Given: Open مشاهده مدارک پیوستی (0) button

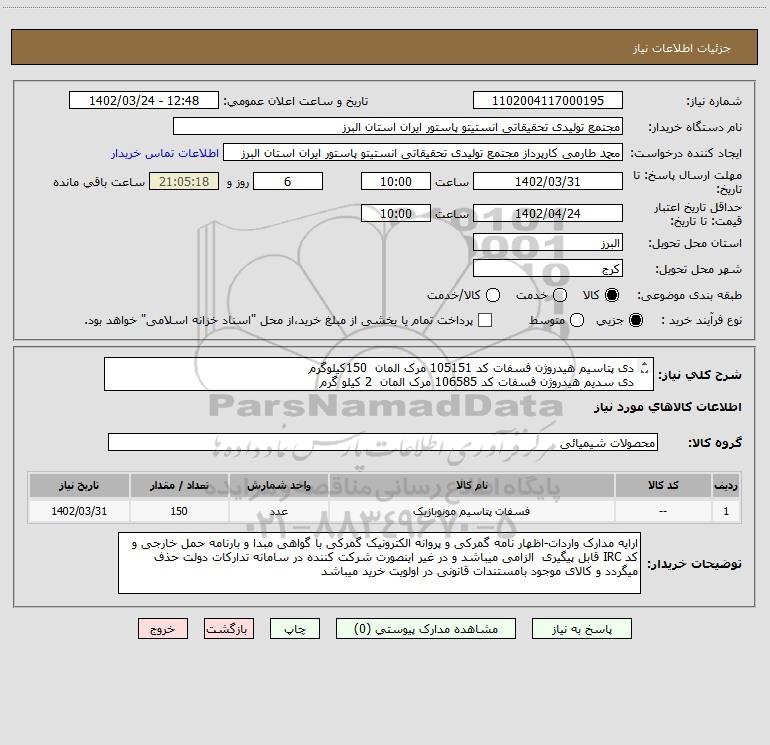Looking at the screenshot, I should (426, 629).
